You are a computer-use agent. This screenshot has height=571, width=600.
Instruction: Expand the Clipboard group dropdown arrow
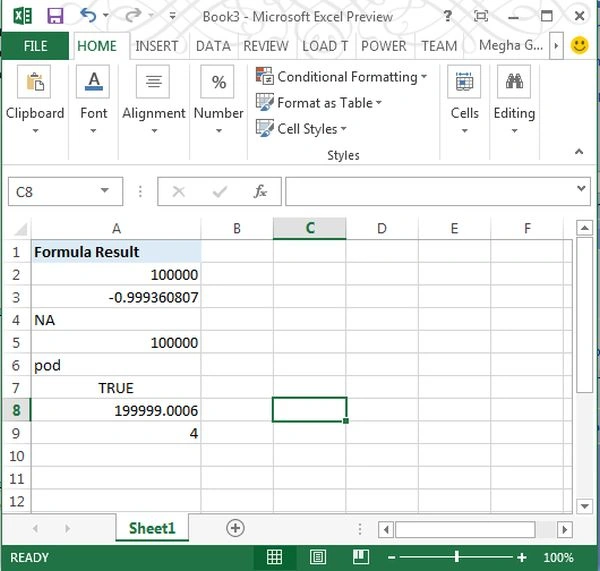[x=35, y=131]
